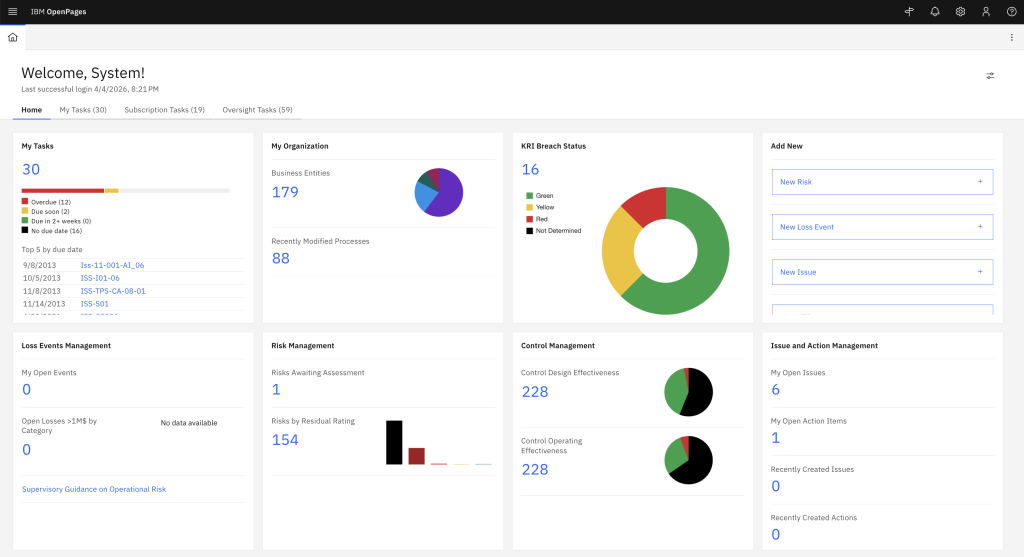Screen dimensions: 1024x557
Task: Click the Yellow legend swatch in KRI chart
Action: (530, 208)
